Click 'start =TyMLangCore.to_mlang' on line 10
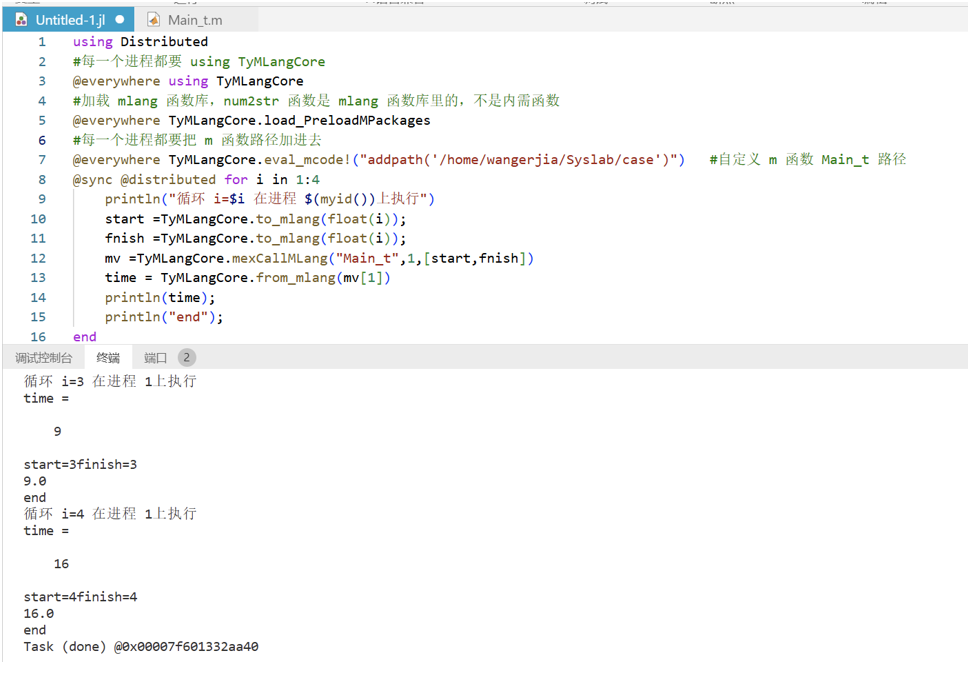 (x=212, y=219)
